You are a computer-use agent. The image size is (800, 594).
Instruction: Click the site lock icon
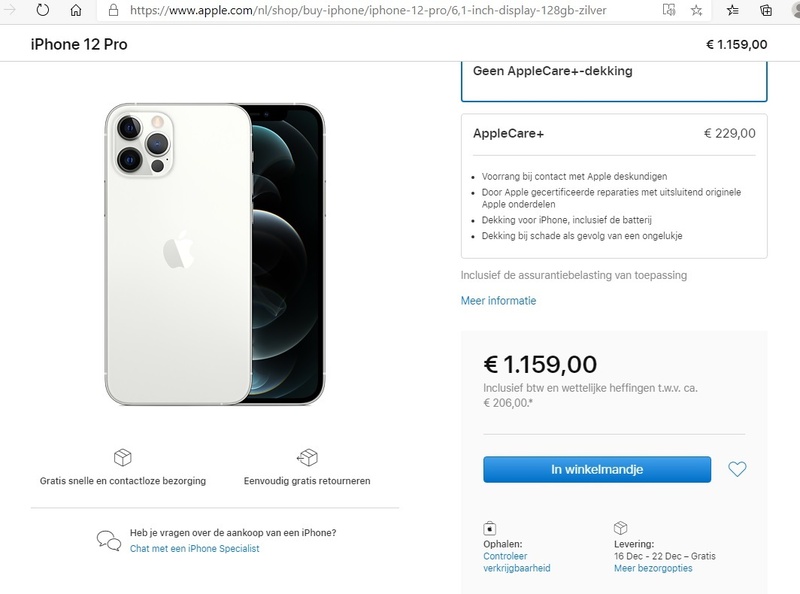[112, 11]
